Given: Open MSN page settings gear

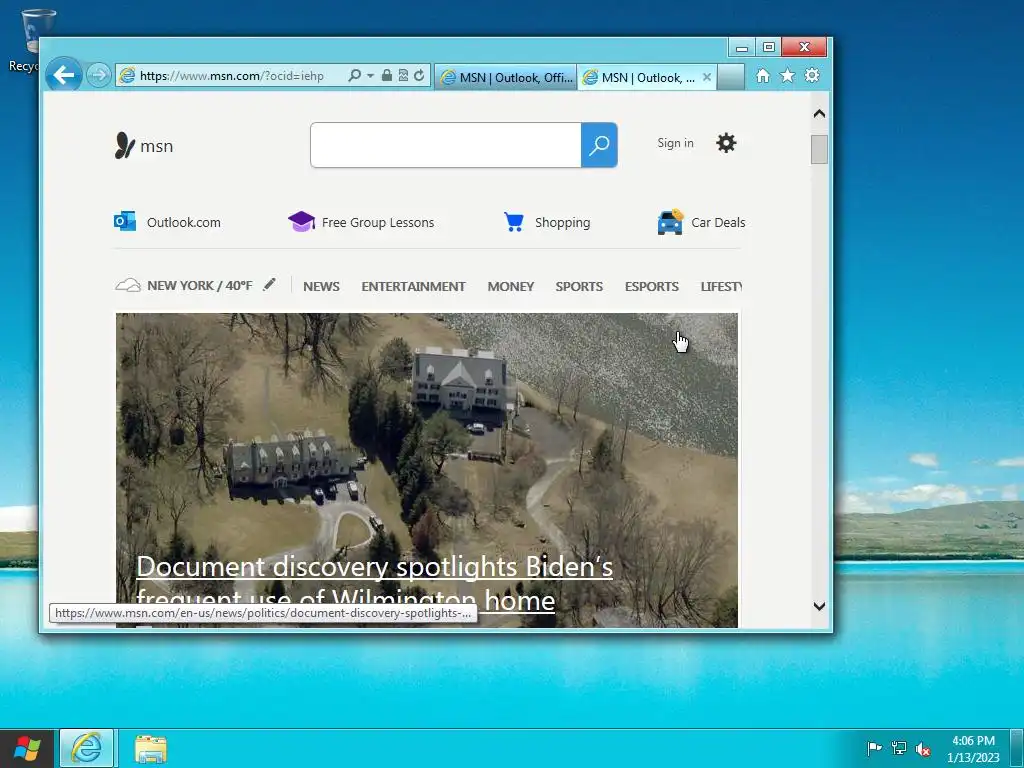Looking at the screenshot, I should click(x=726, y=143).
